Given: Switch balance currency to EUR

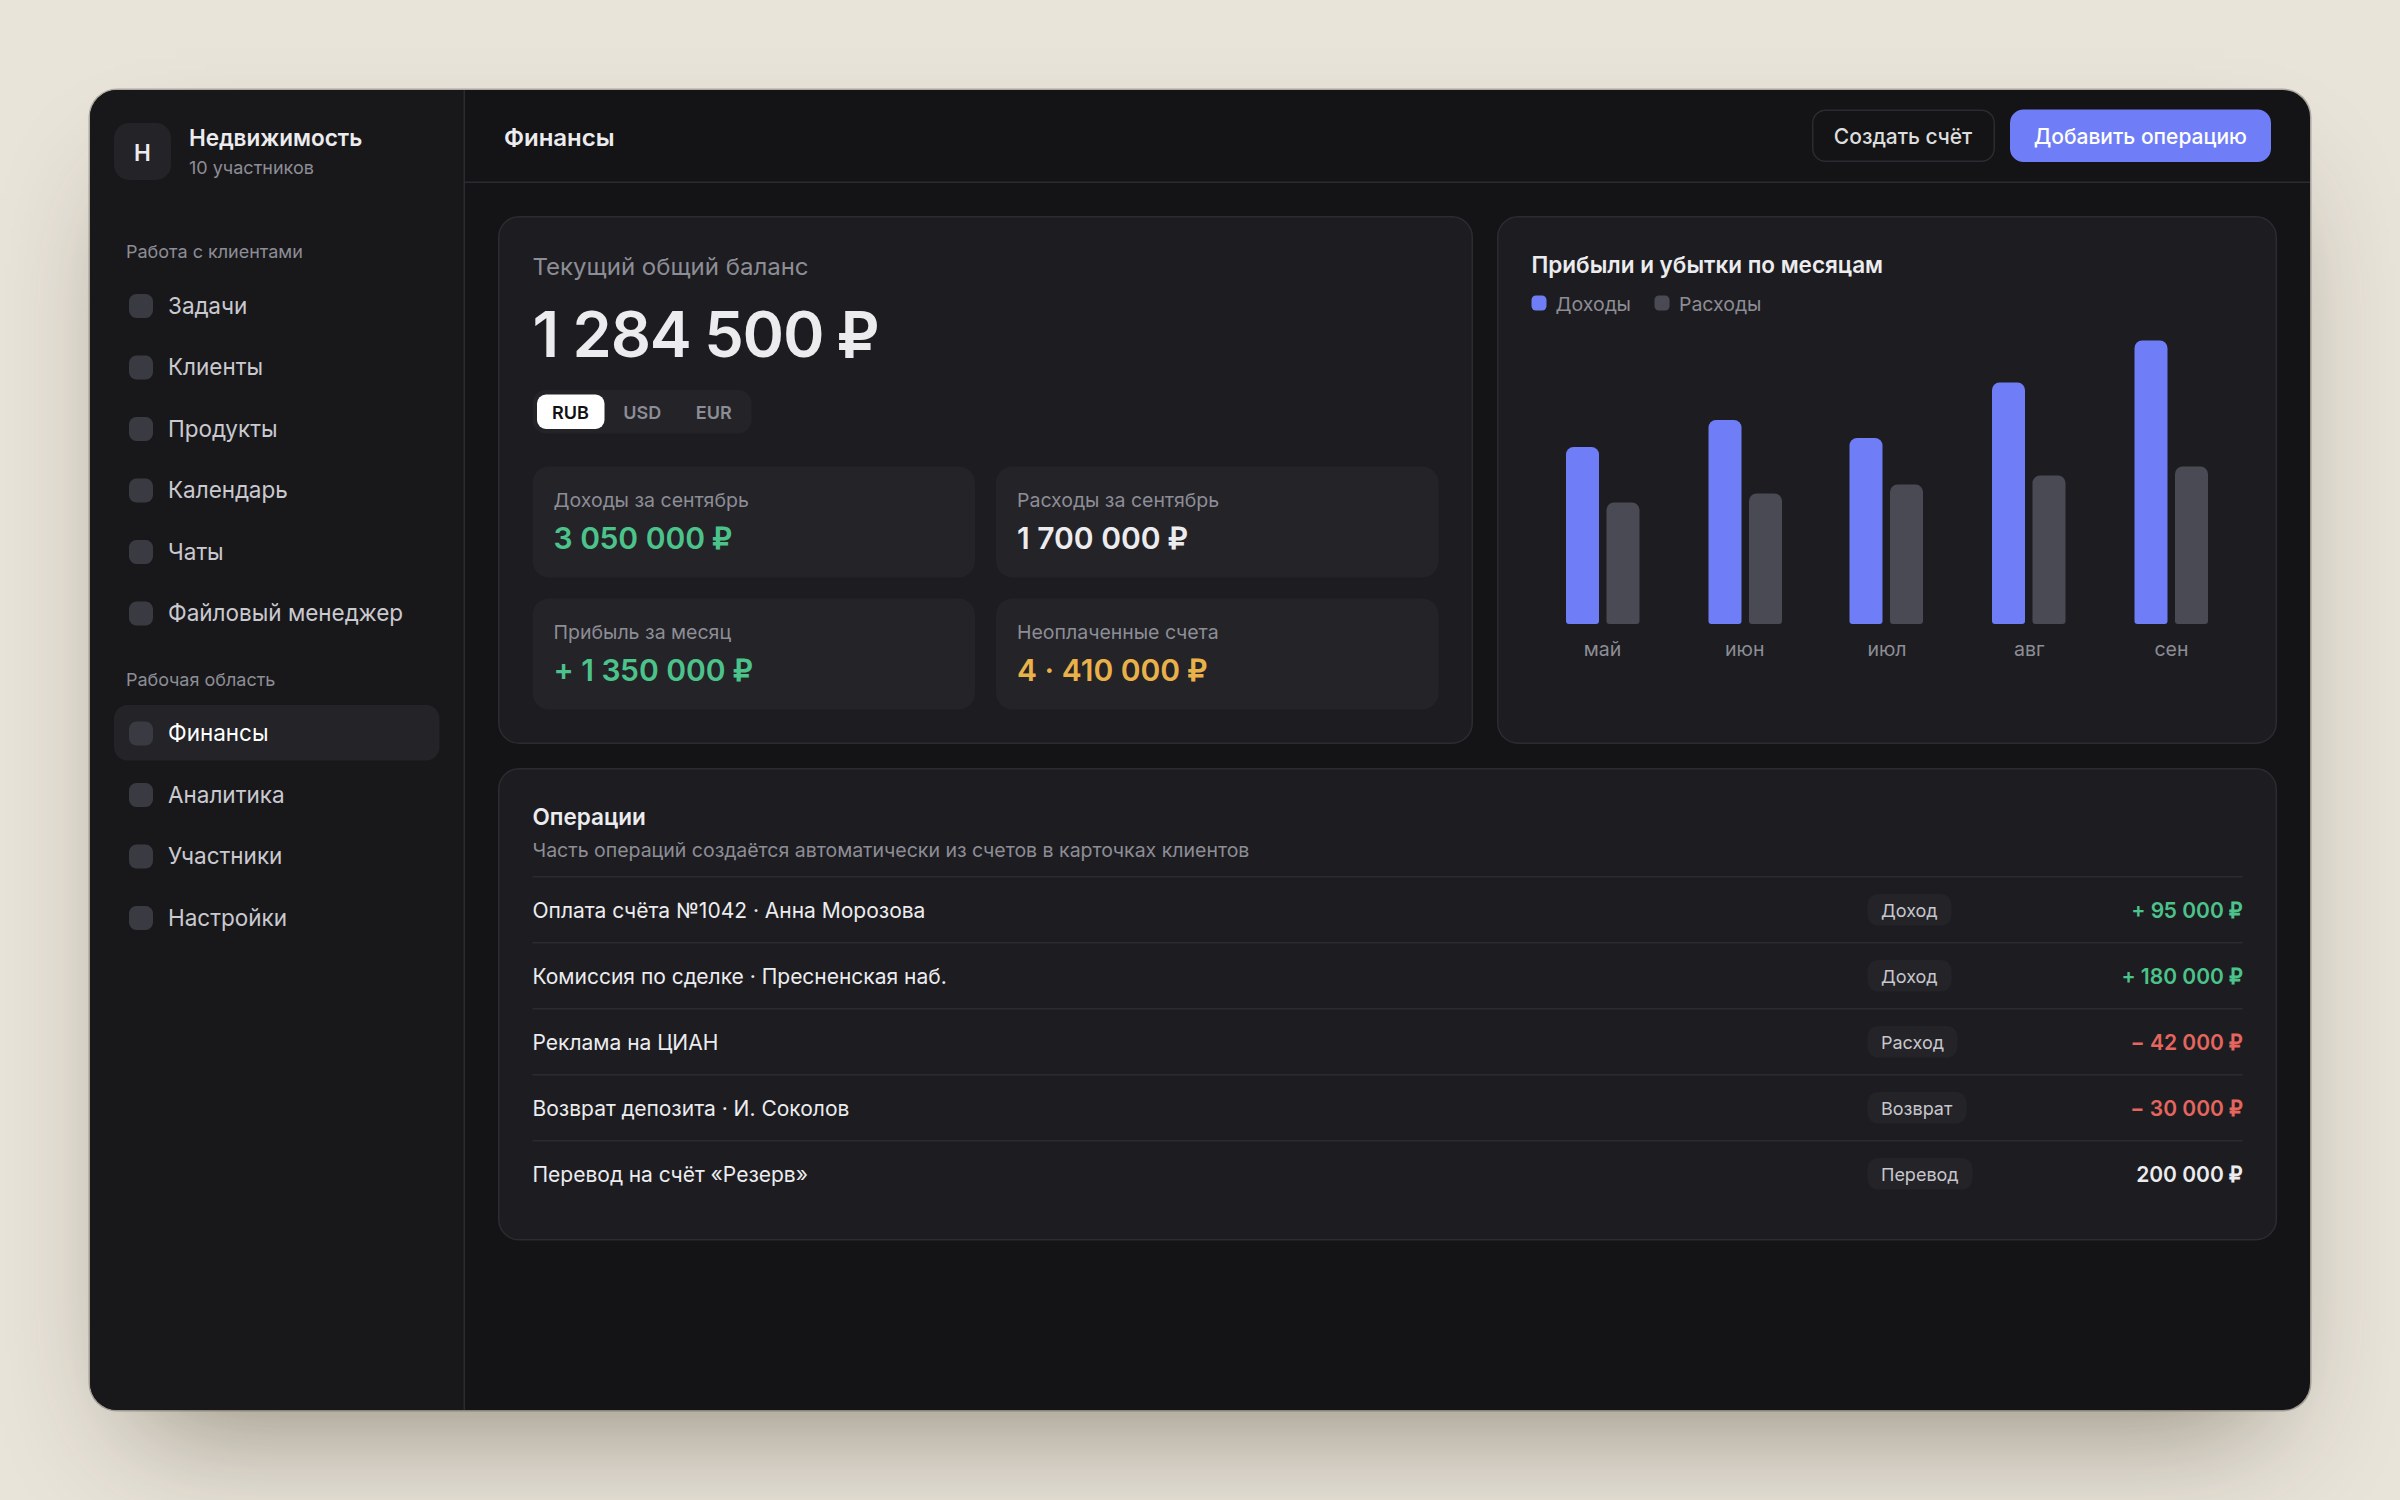Looking at the screenshot, I should [713, 412].
